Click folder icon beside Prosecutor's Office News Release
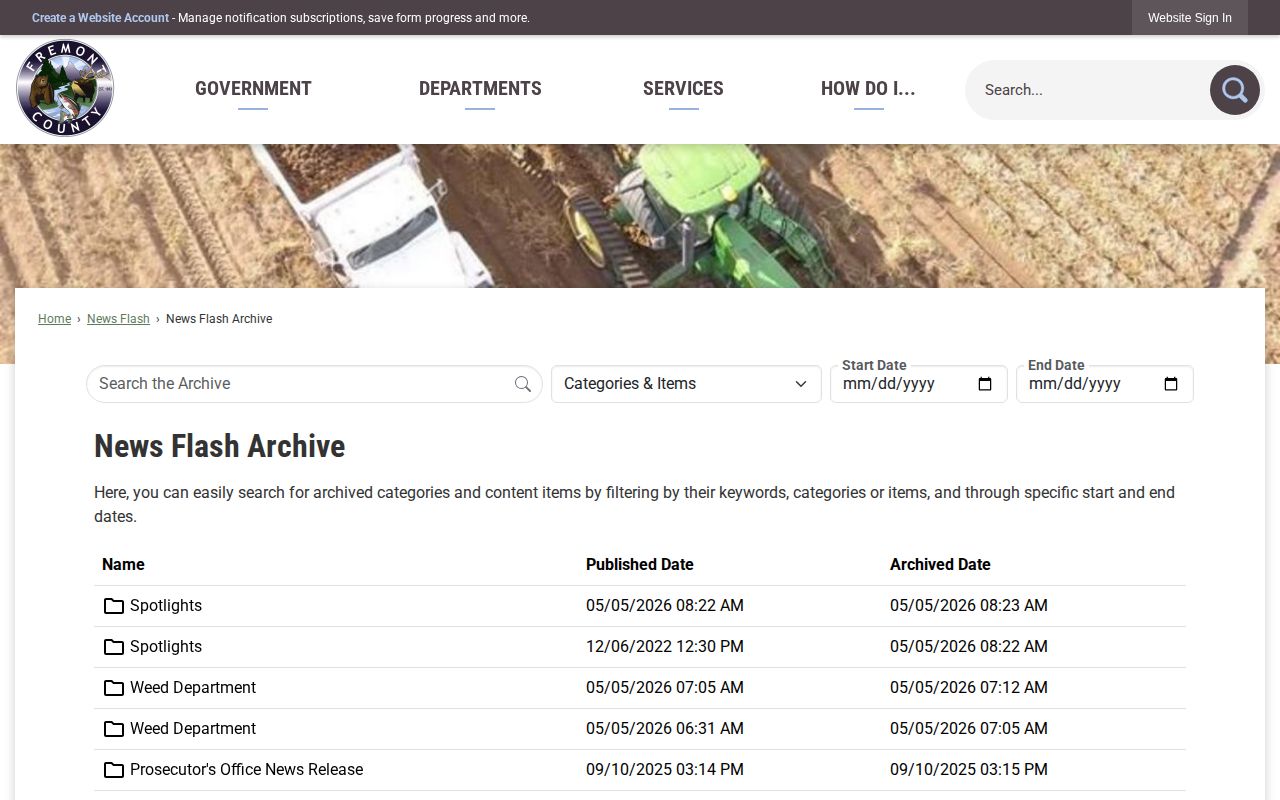Screen dimensions: 1280x800 click(114, 770)
